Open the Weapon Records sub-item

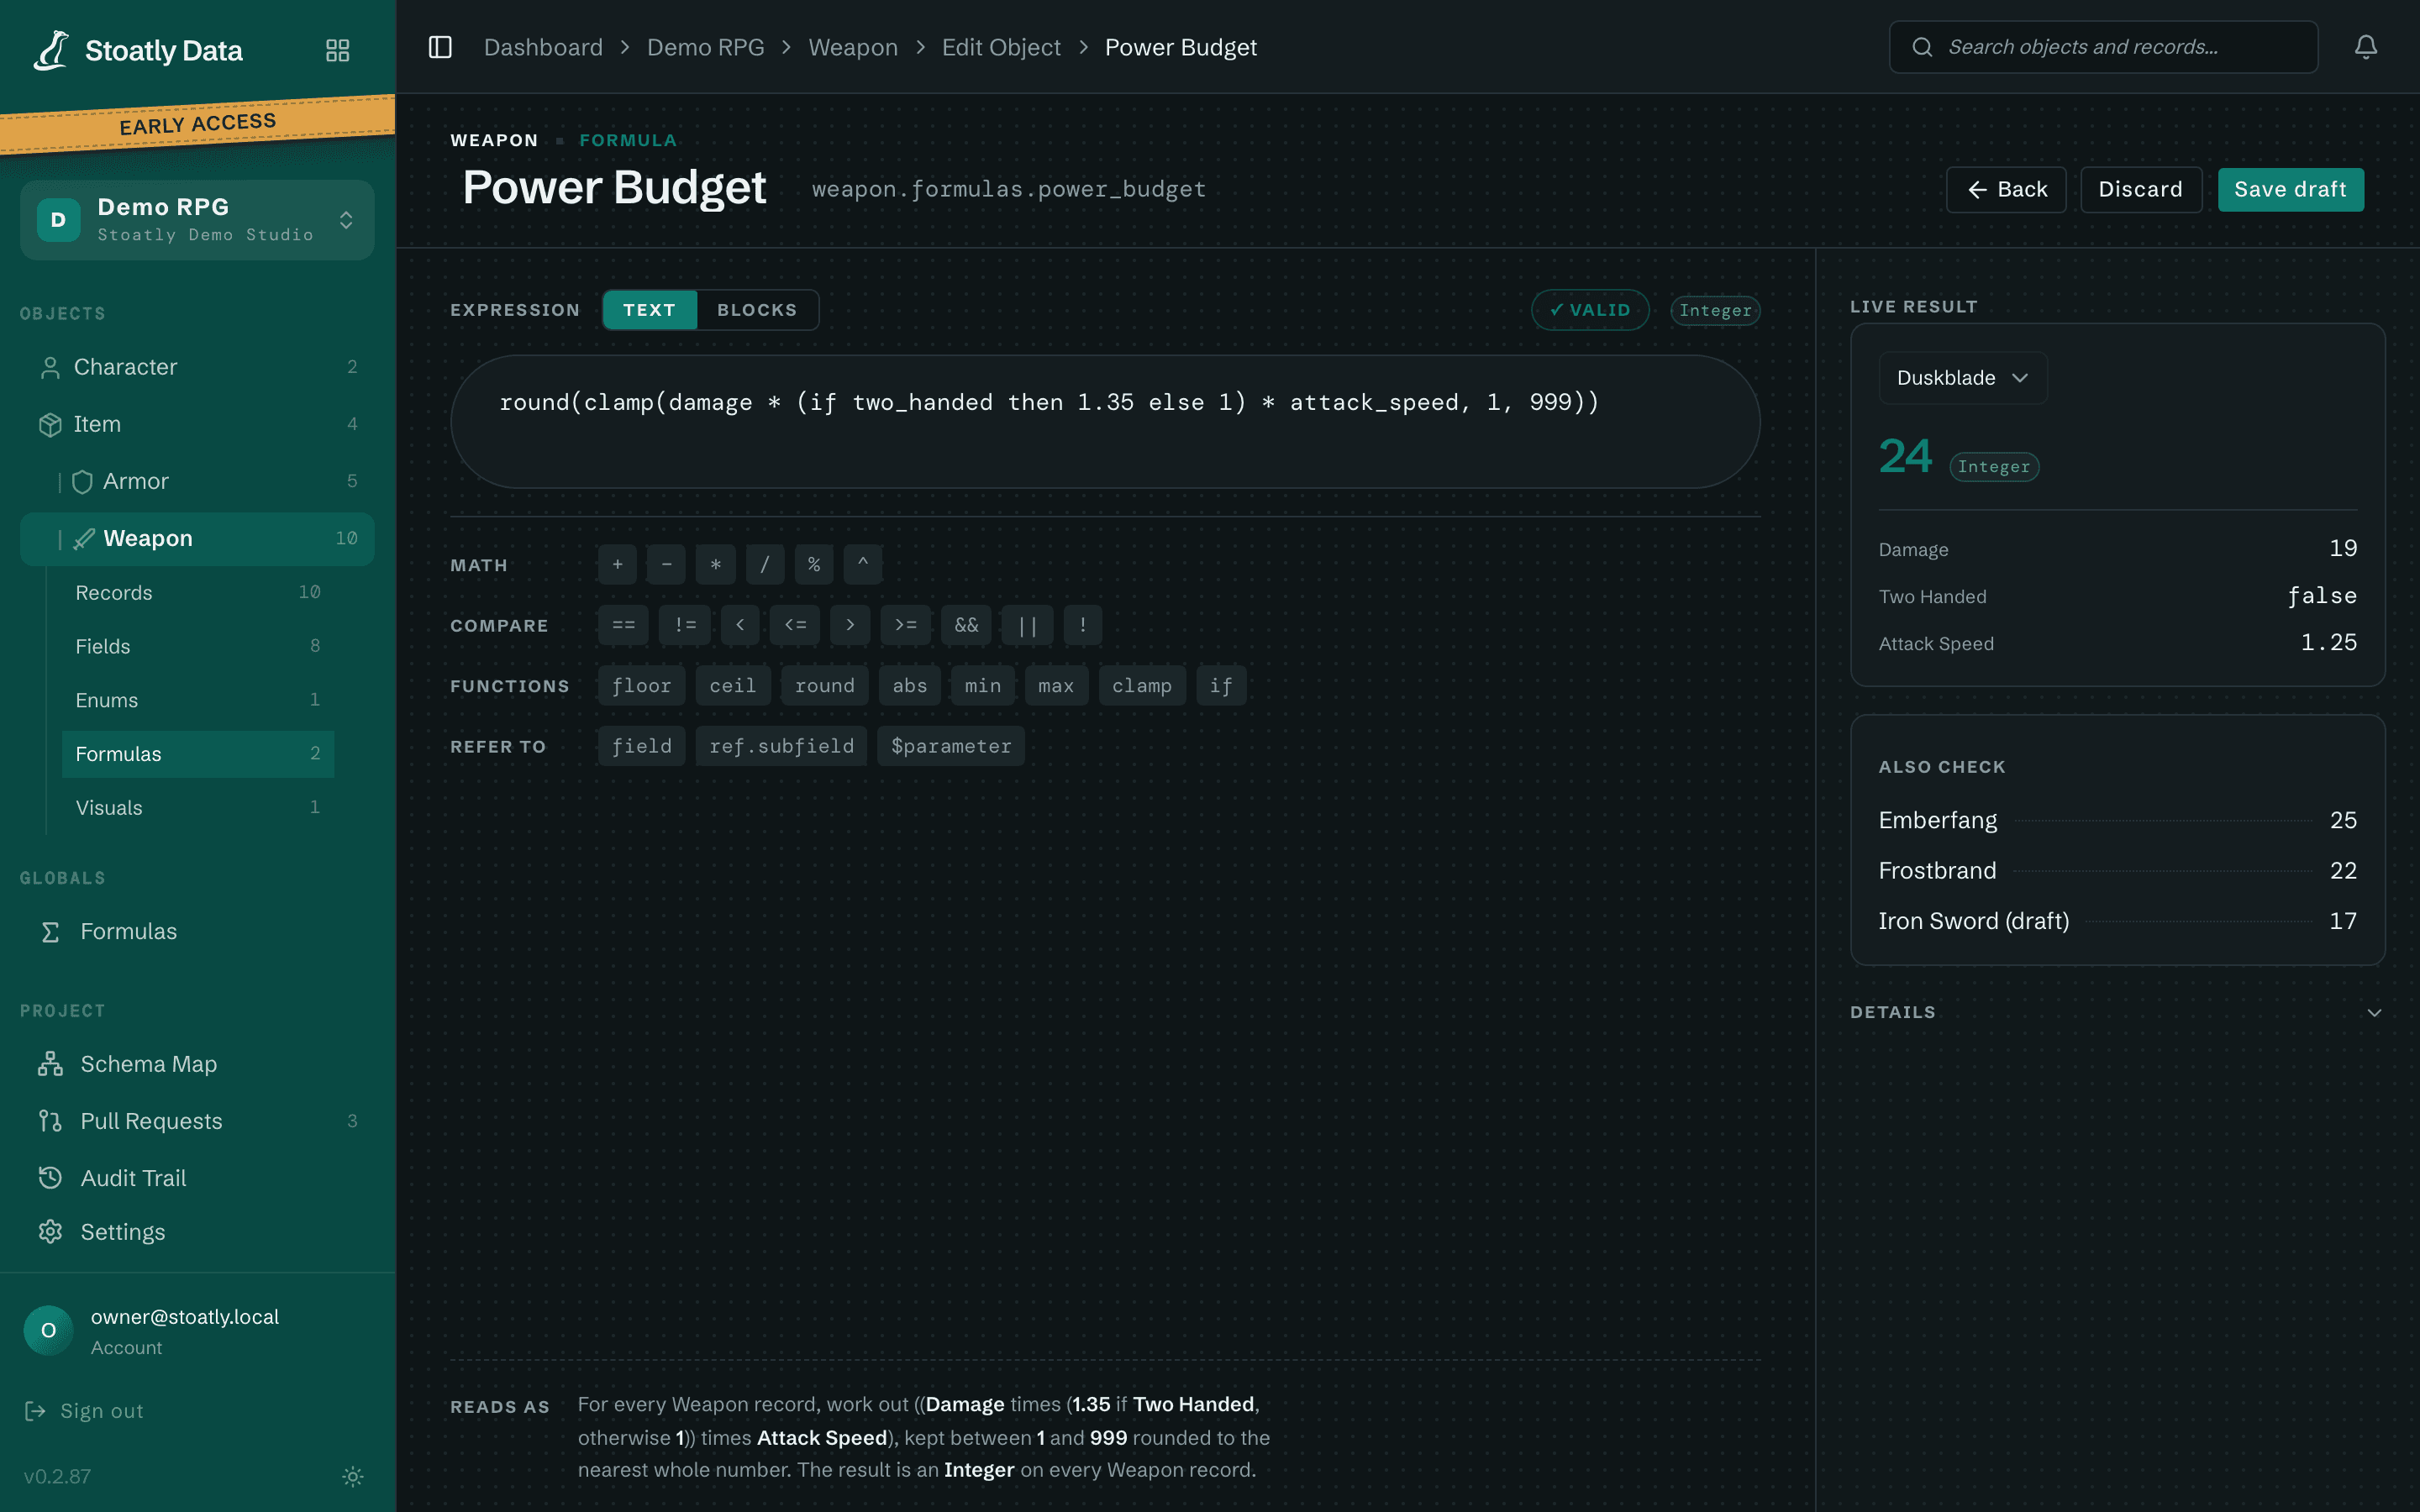click(x=198, y=593)
